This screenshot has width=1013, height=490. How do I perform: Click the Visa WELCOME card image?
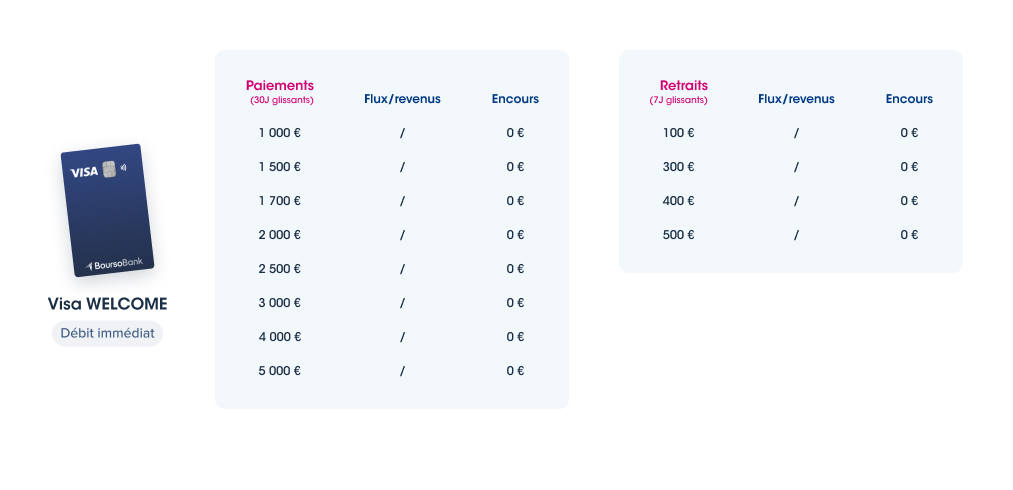click(107, 210)
